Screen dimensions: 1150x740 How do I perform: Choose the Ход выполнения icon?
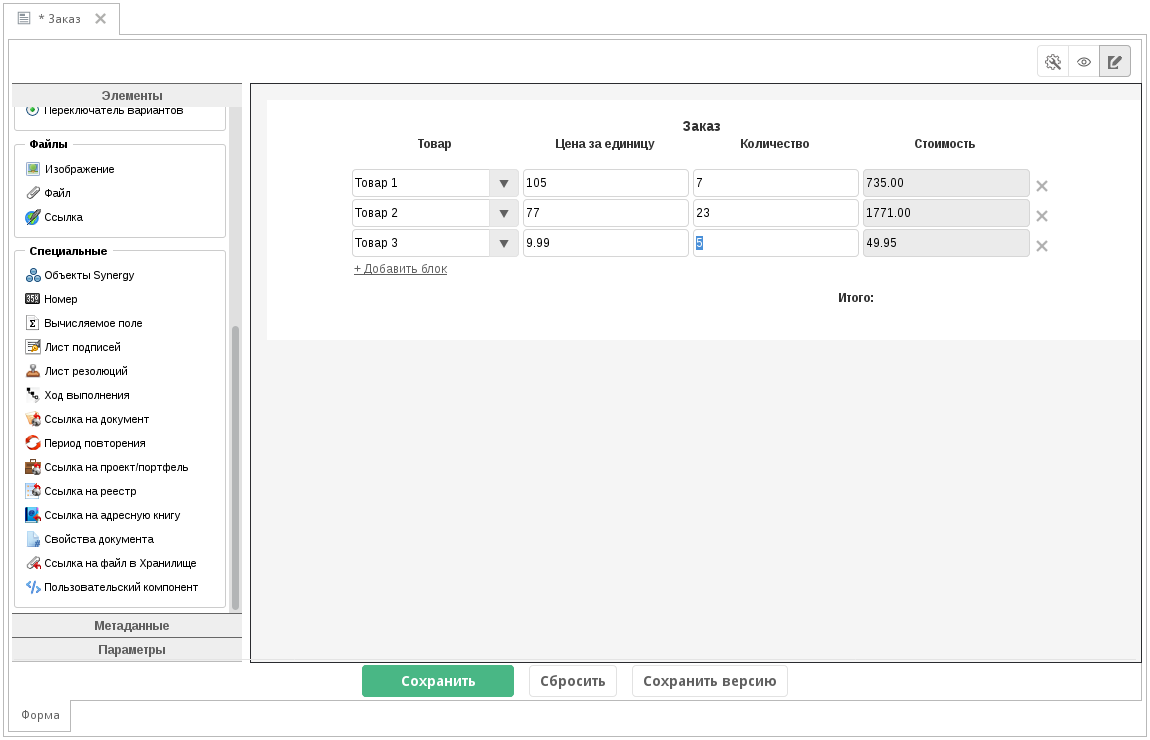tap(33, 395)
